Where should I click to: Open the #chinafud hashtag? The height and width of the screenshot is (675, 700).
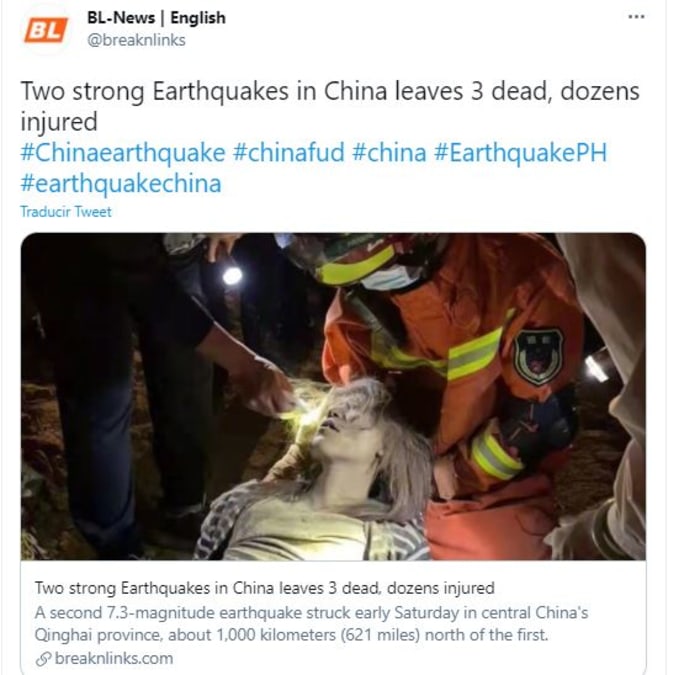tap(289, 152)
